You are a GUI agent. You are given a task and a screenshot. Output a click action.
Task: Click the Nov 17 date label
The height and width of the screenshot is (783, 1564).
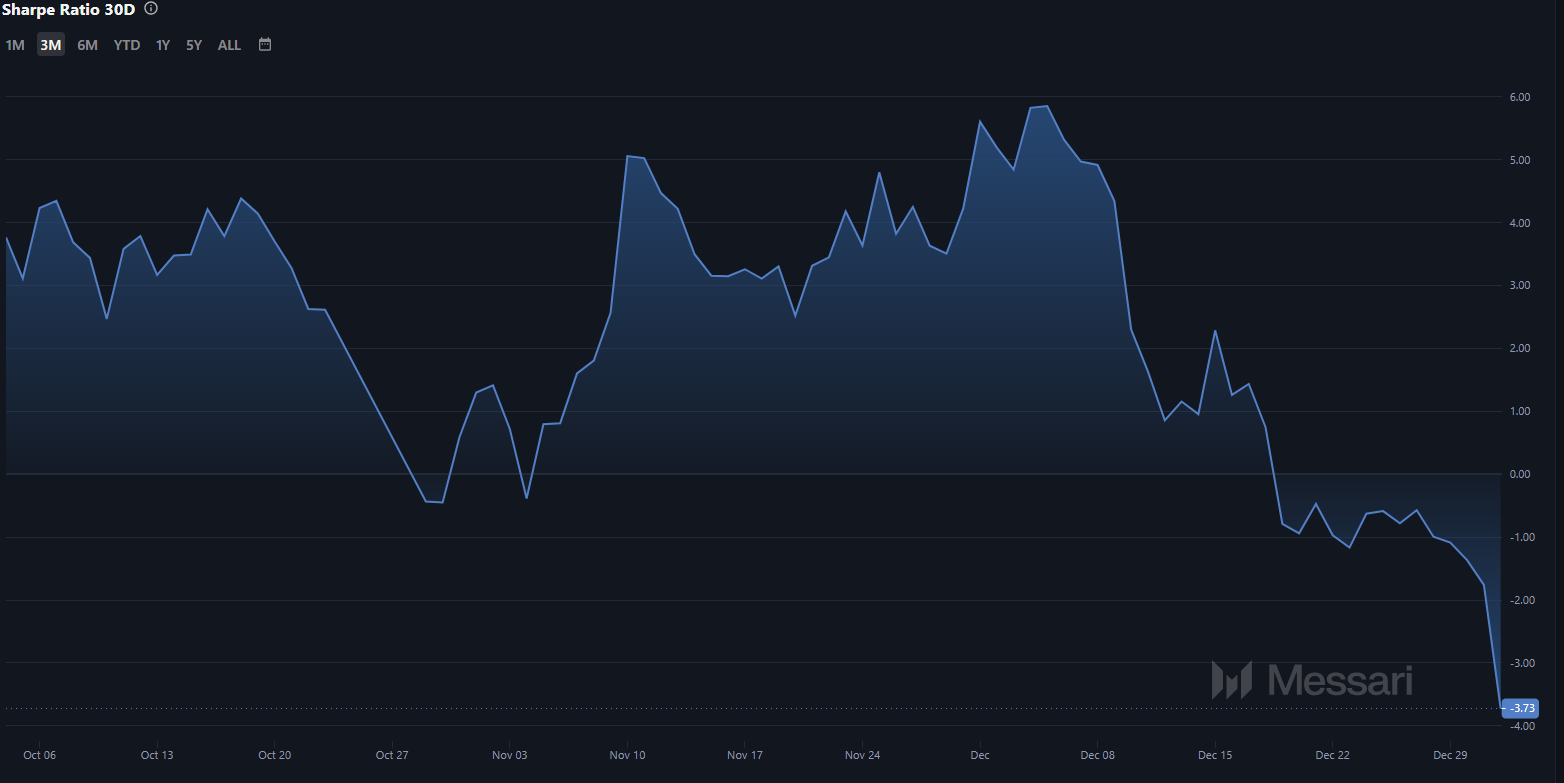(744, 755)
